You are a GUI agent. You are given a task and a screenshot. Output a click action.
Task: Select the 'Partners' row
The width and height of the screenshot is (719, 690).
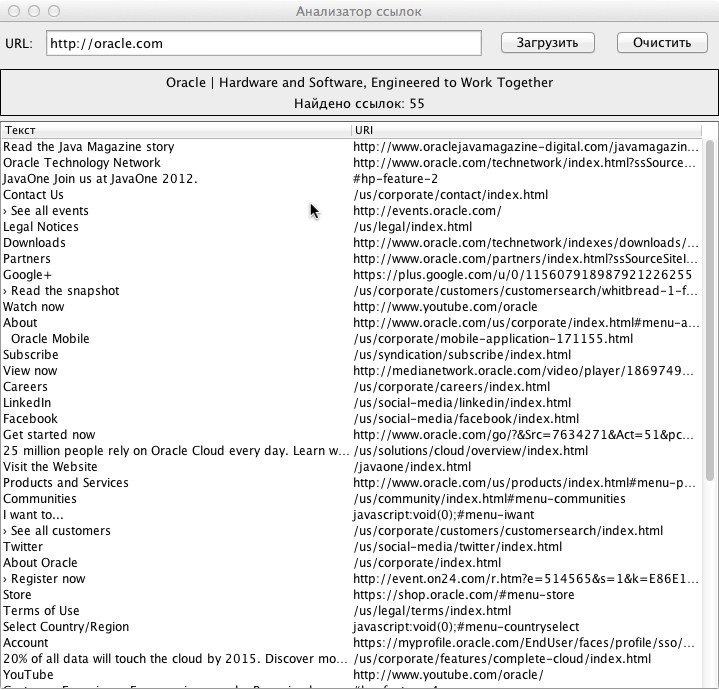[352, 259]
